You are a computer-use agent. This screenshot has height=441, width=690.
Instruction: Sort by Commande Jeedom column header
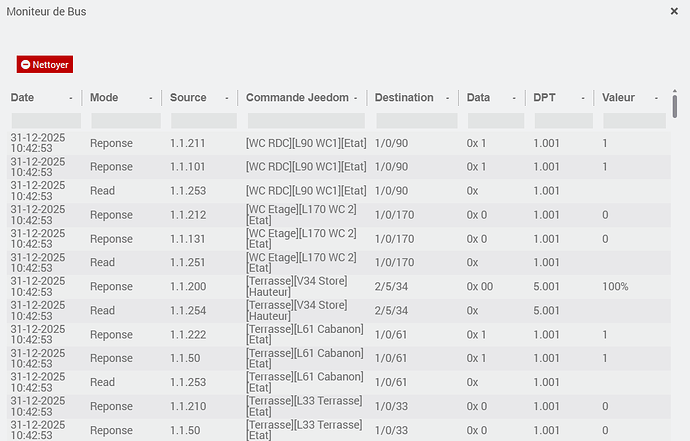pos(297,97)
